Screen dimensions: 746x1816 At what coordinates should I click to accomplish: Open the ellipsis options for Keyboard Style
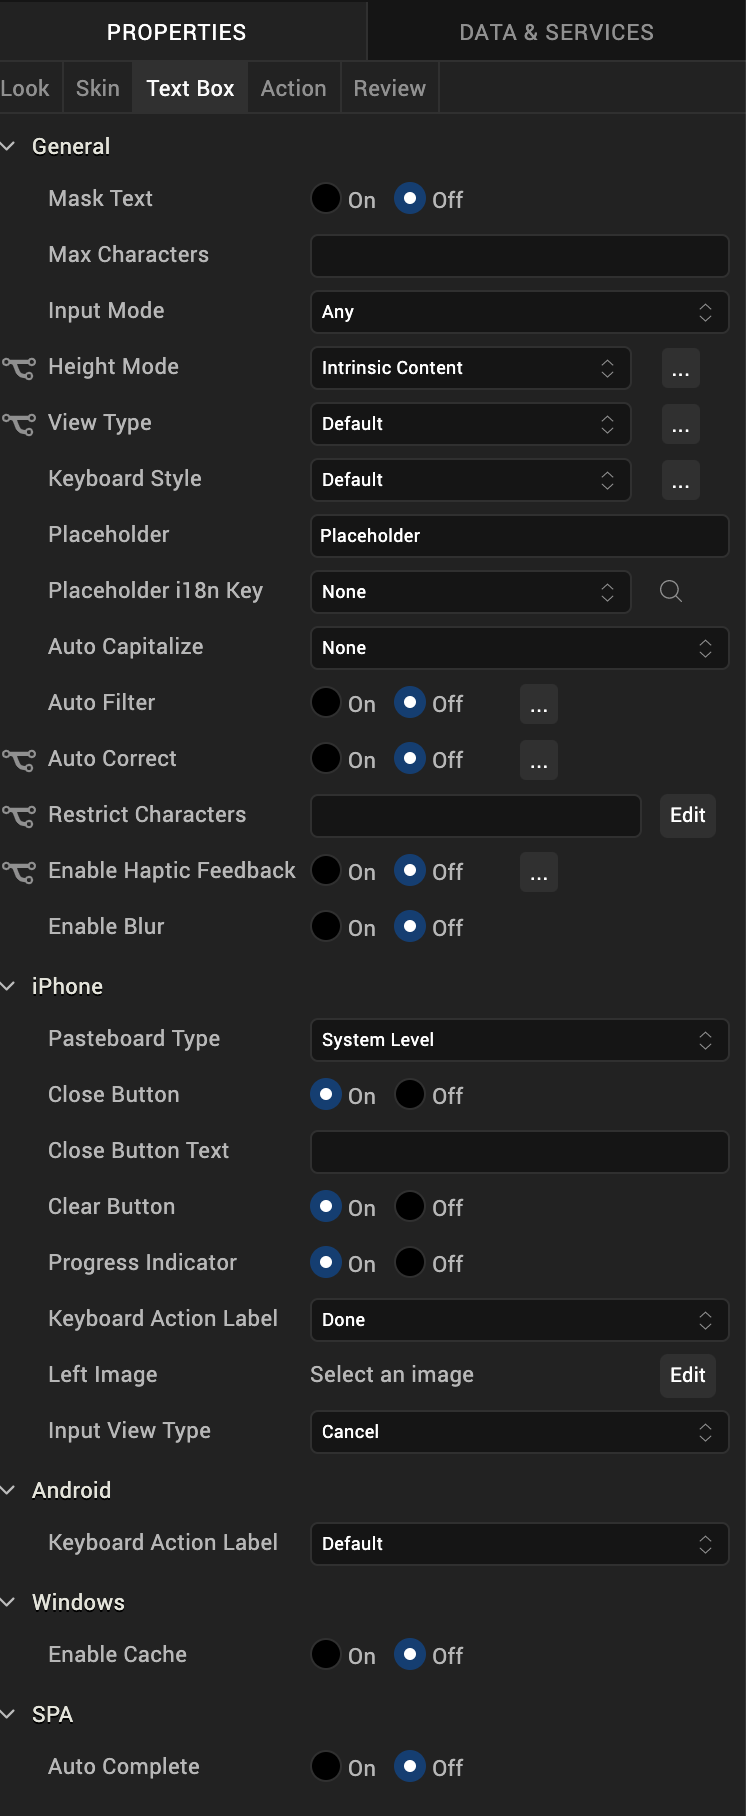[x=680, y=480]
